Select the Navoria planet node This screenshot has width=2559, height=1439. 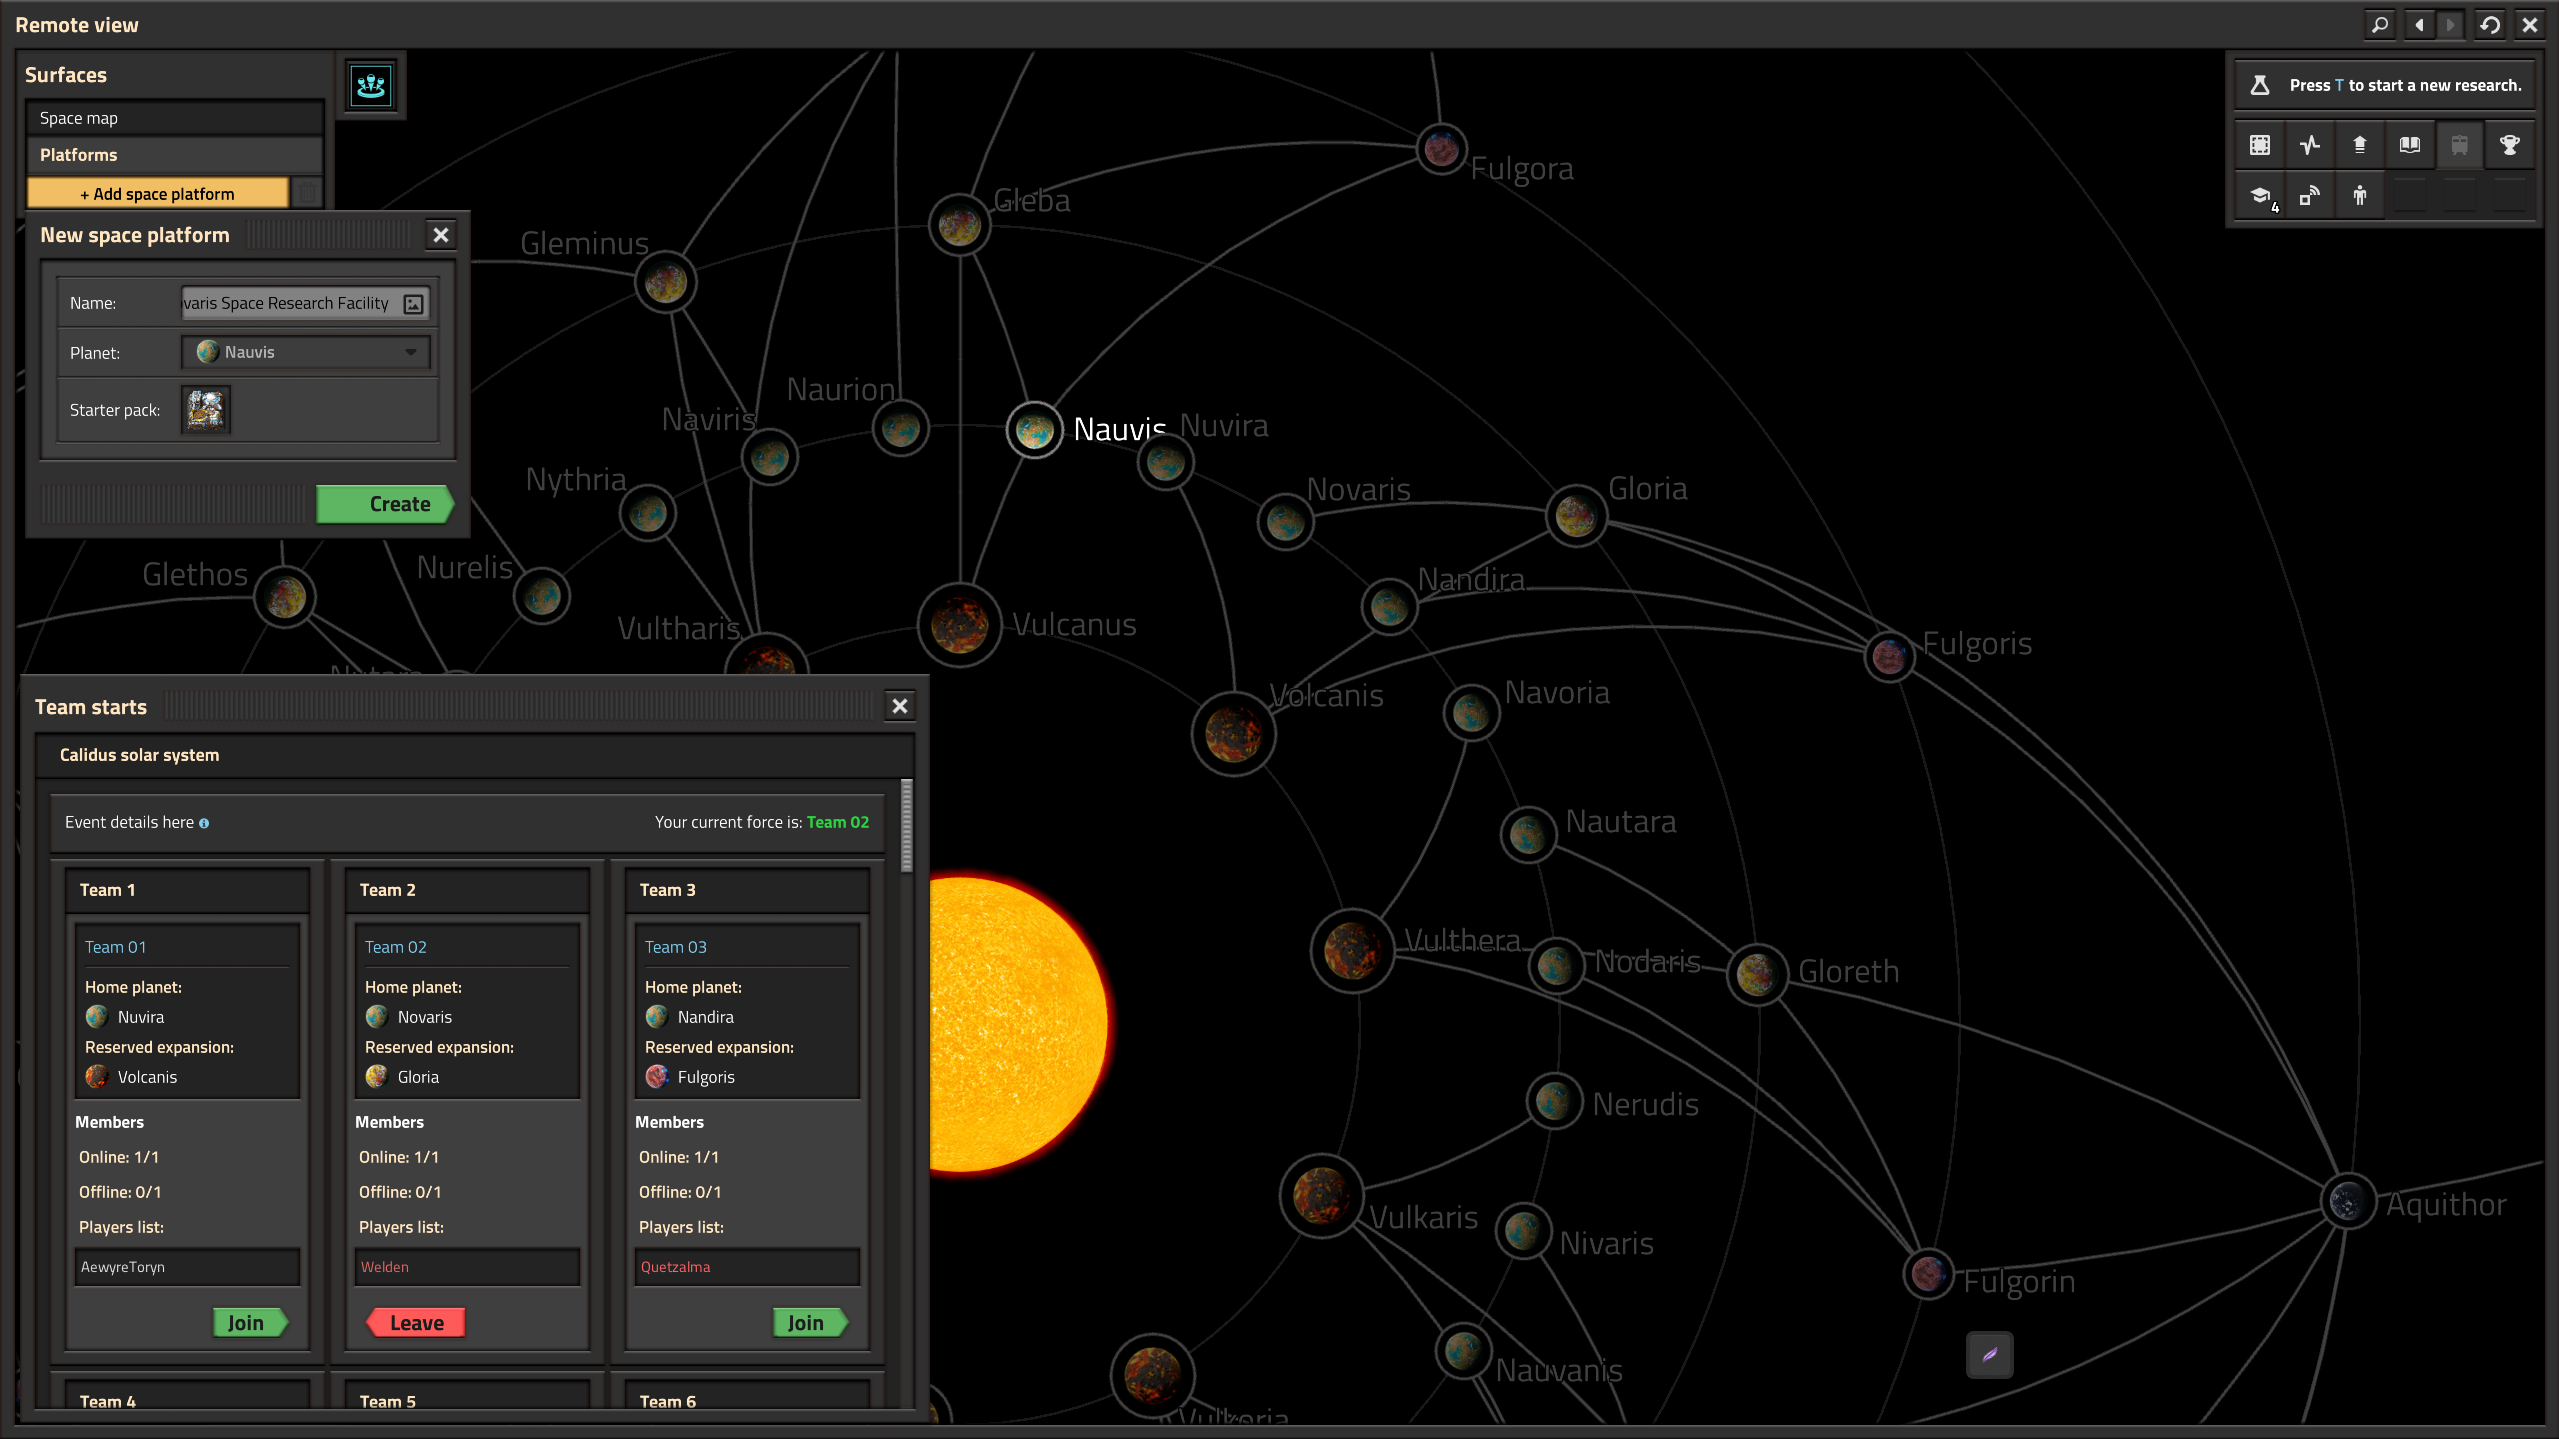tap(1471, 713)
